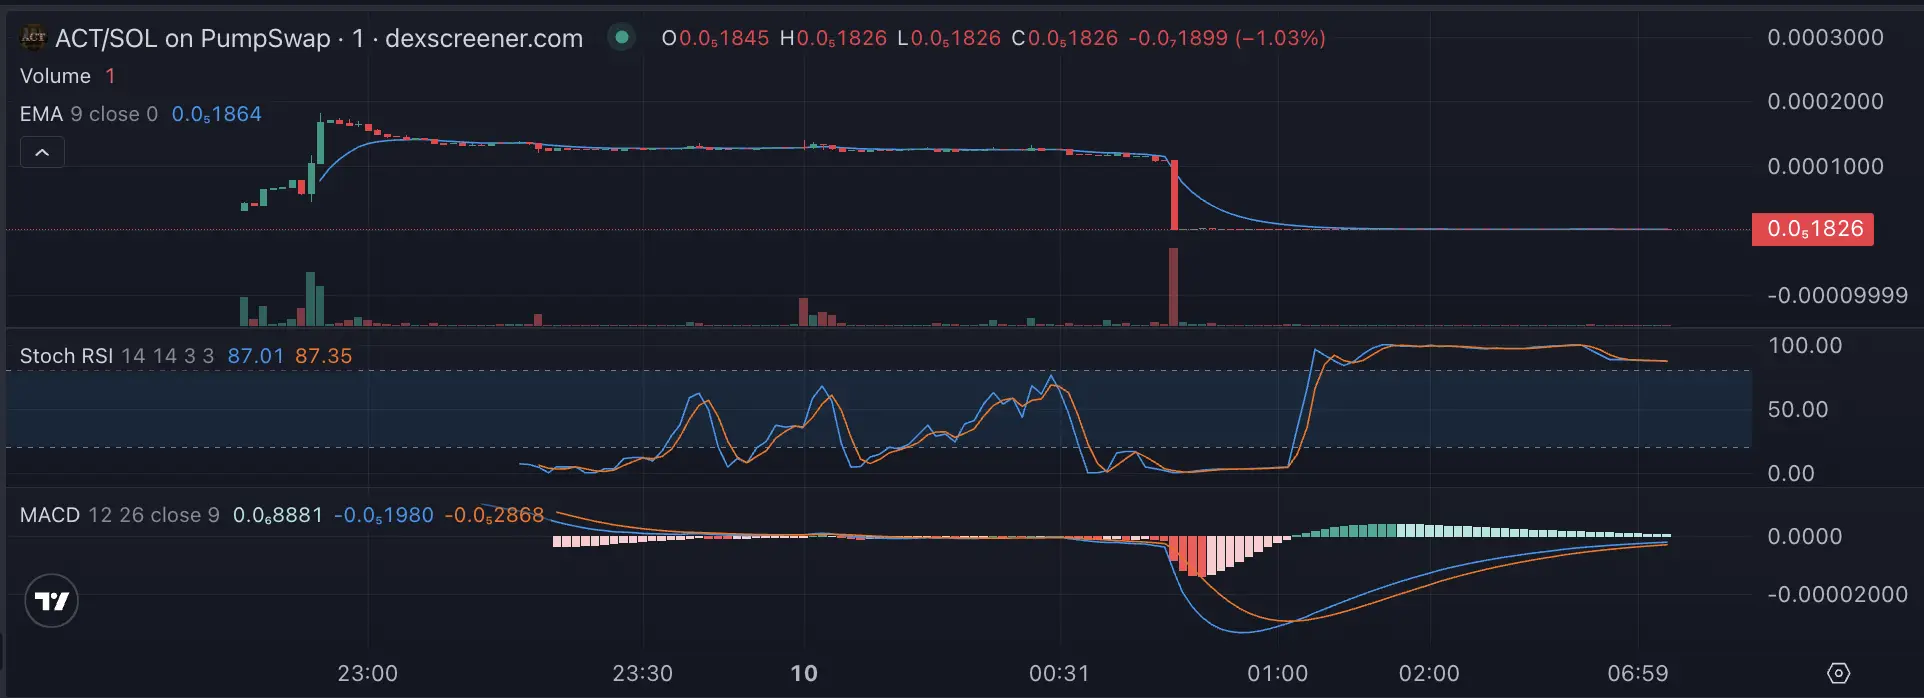Click the high price H0.0₅1826

(x=833, y=38)
